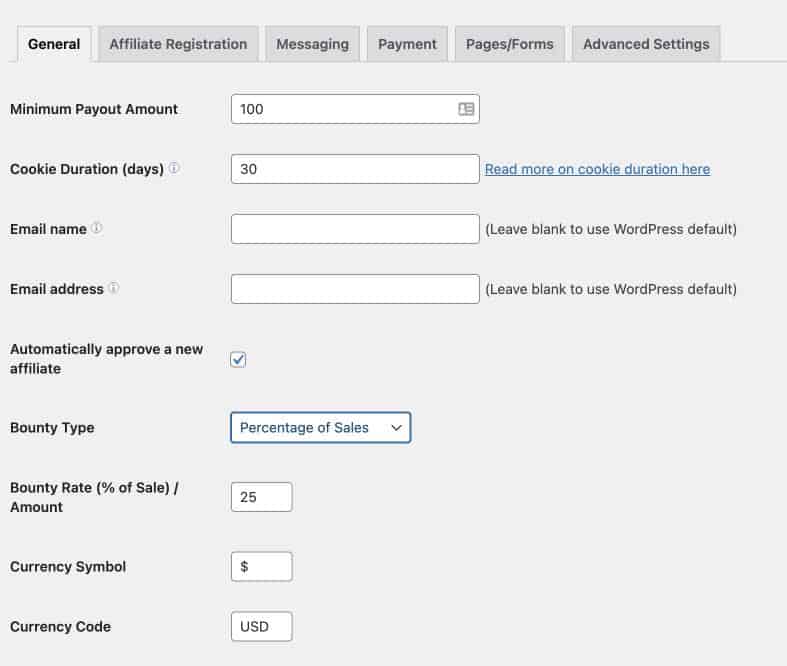Focus the Cookie Duration days field

(x=355, y=169)
